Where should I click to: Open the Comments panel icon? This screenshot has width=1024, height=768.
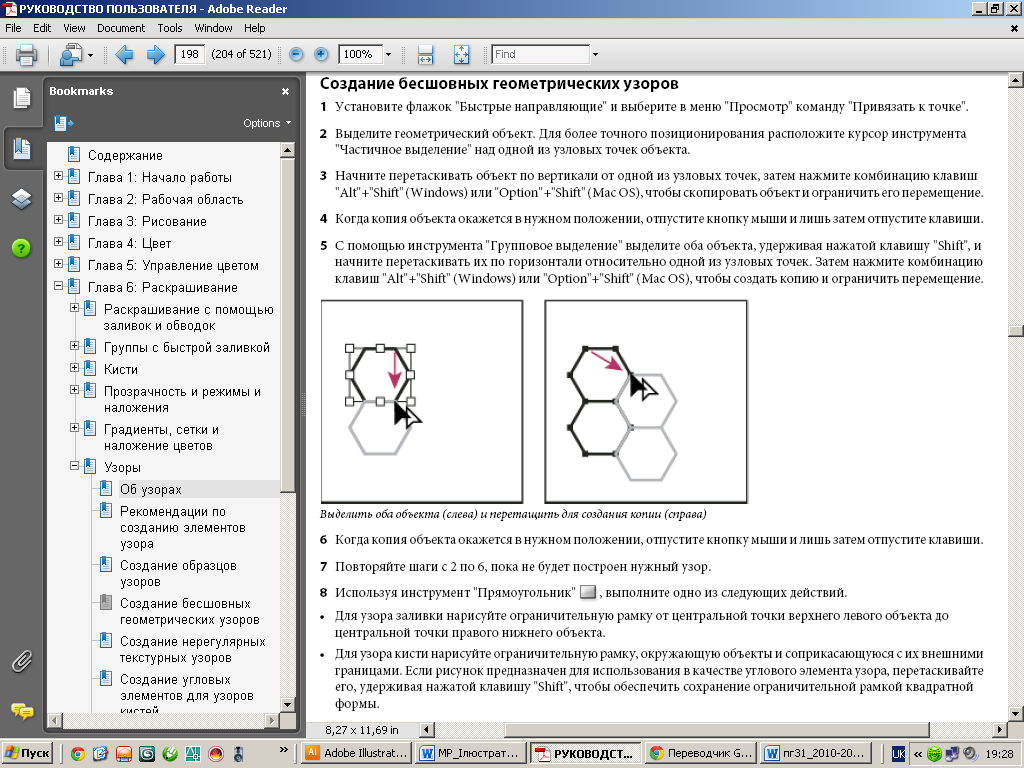(22, 711)
